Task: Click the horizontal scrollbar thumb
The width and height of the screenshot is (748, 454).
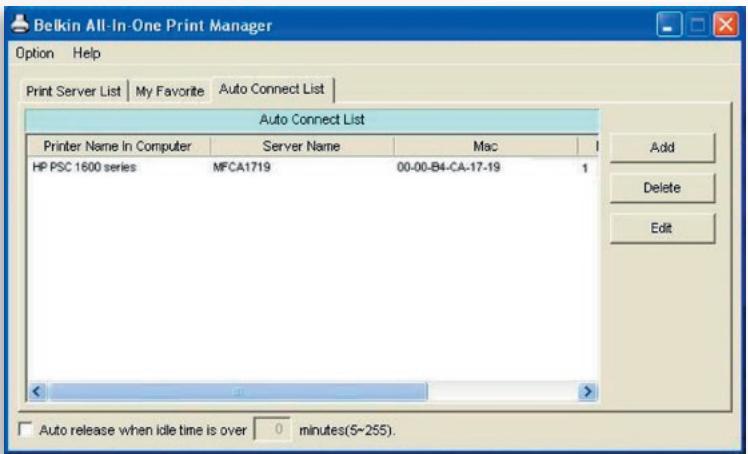Action: pos(239,392)
